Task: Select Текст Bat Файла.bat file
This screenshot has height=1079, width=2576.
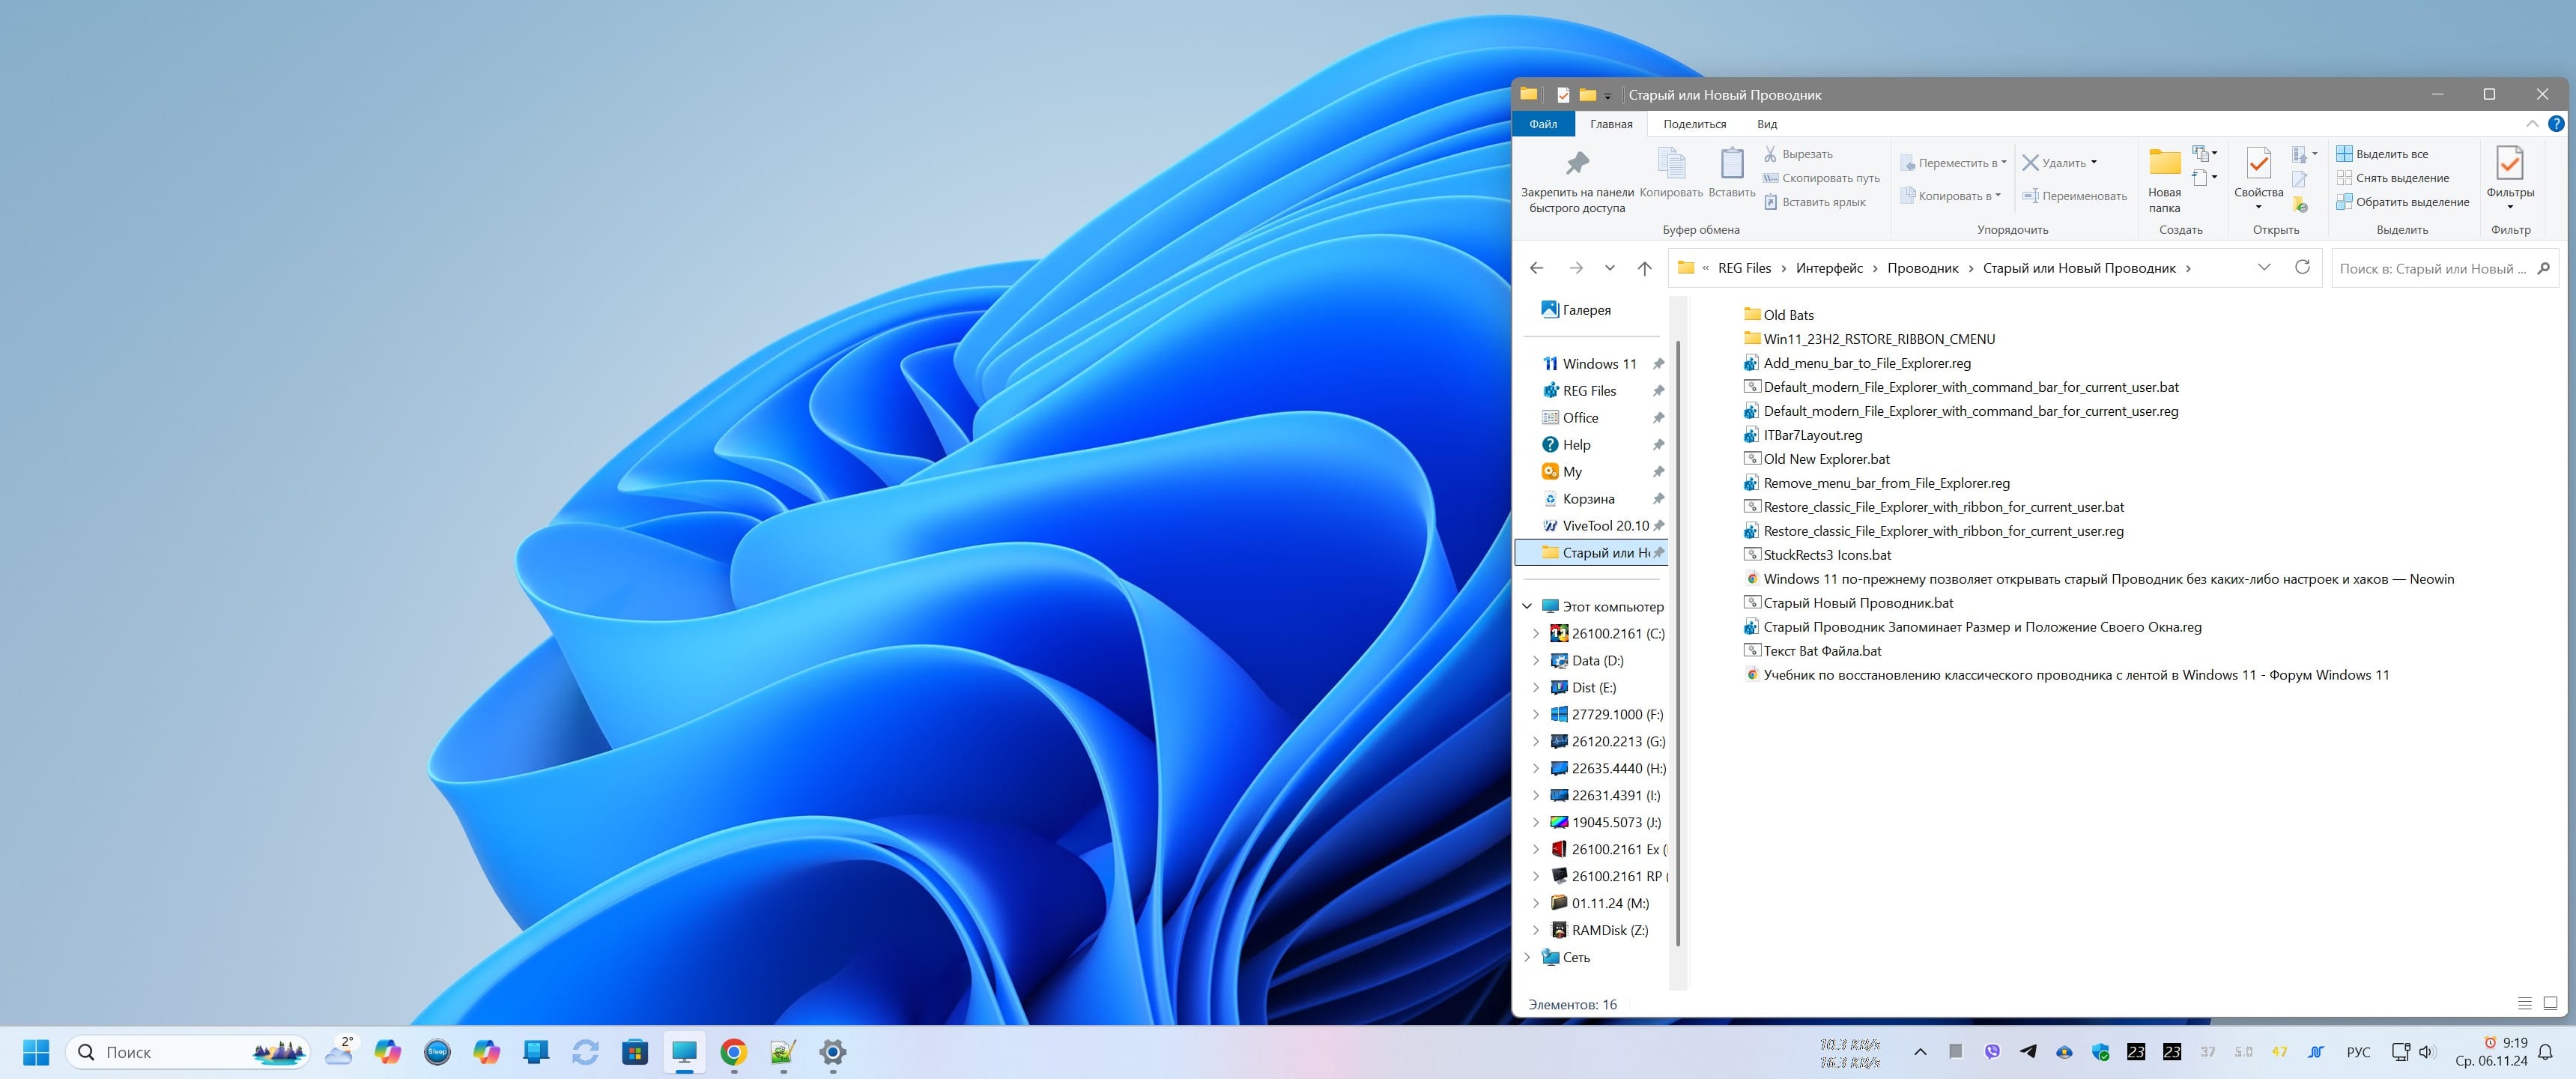Action: pos(1812,651)
